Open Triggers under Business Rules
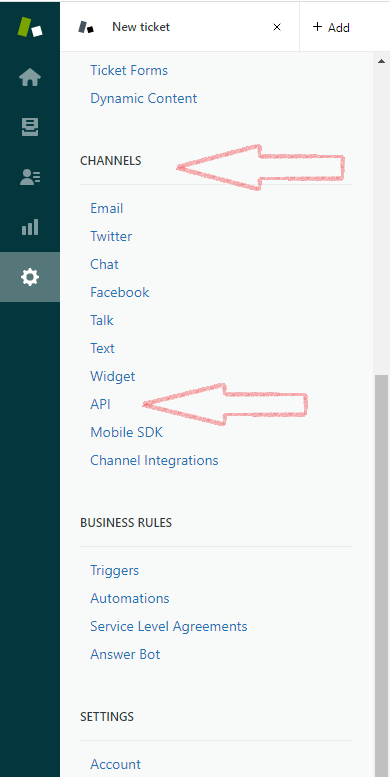 (114, 570)
